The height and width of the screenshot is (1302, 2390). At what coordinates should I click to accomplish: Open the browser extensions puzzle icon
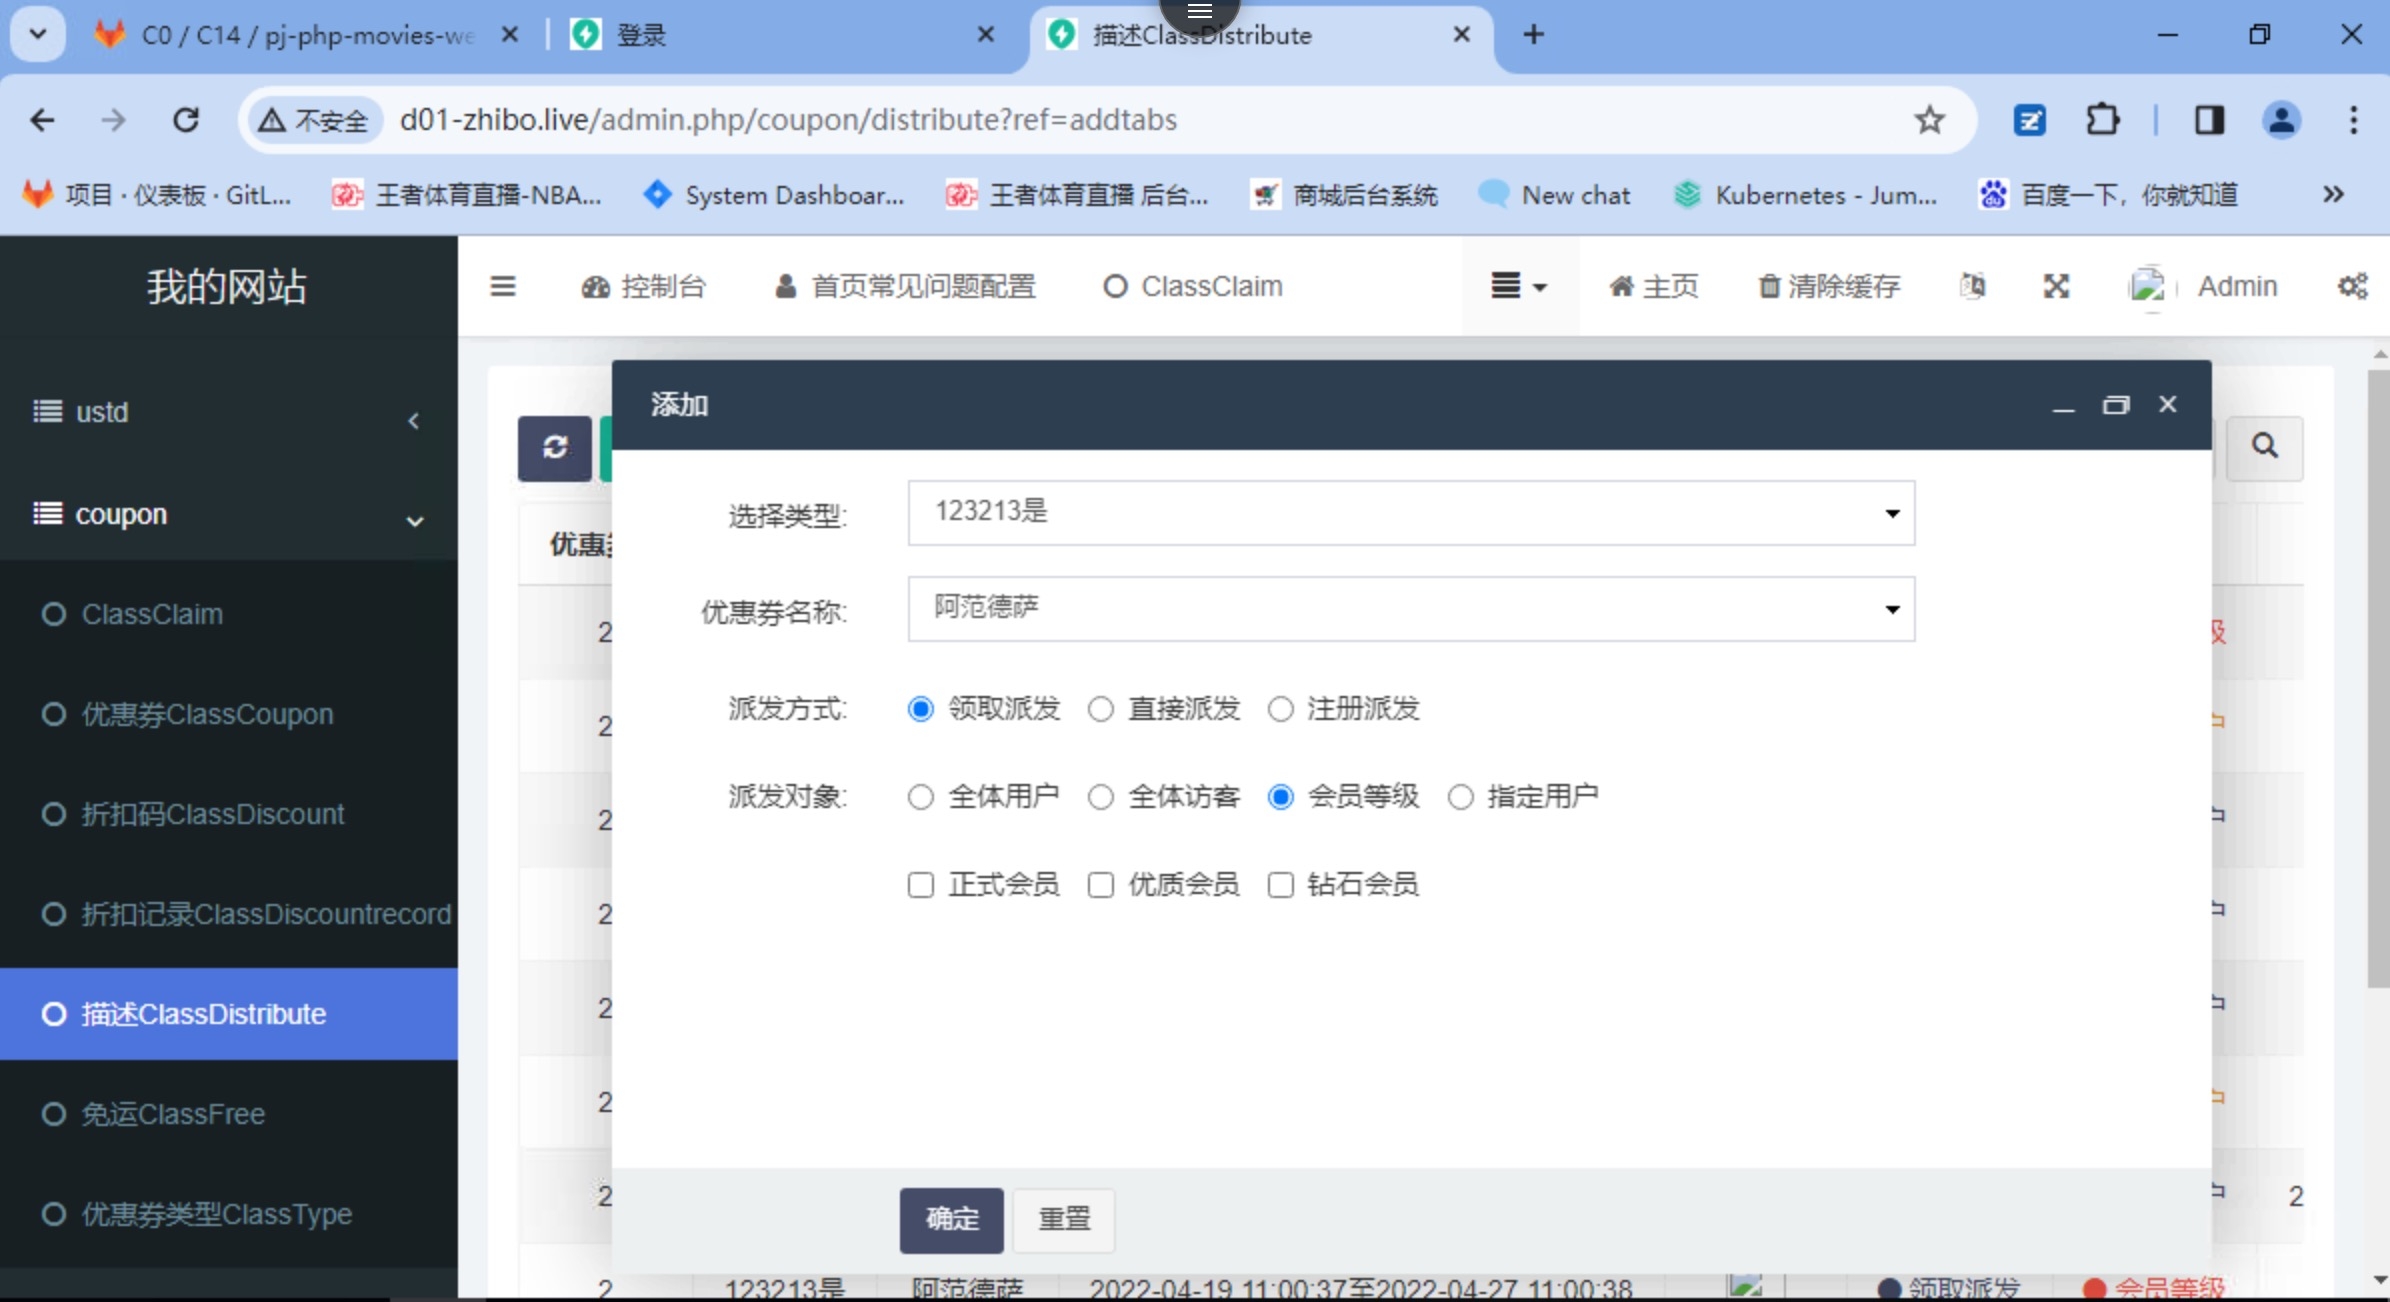pyautogui.click(x=2102, y=120)
